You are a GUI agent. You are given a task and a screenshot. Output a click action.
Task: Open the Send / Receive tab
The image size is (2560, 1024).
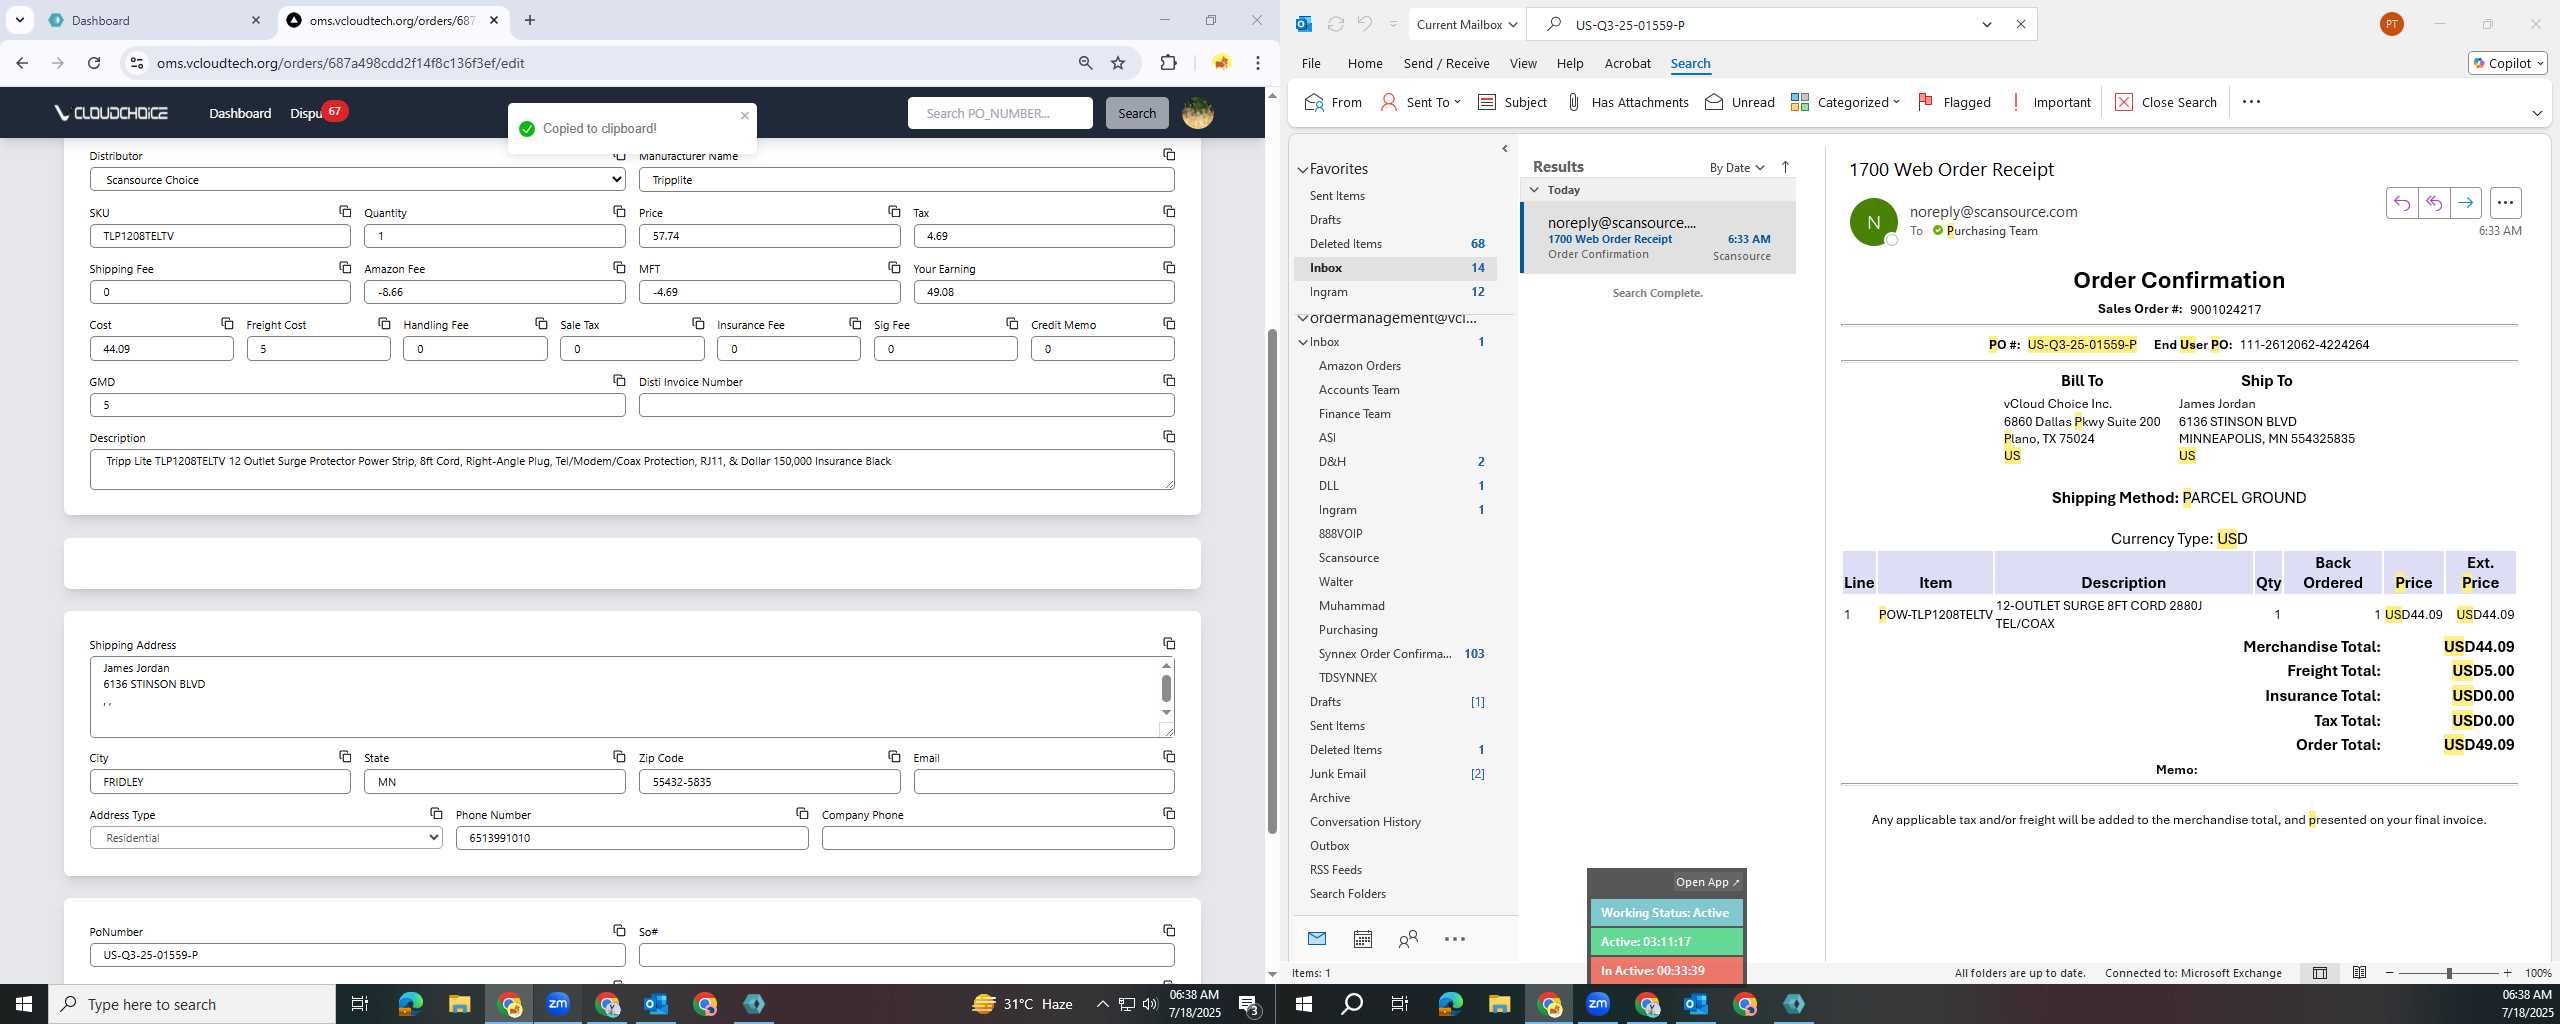coord(1446,63)
